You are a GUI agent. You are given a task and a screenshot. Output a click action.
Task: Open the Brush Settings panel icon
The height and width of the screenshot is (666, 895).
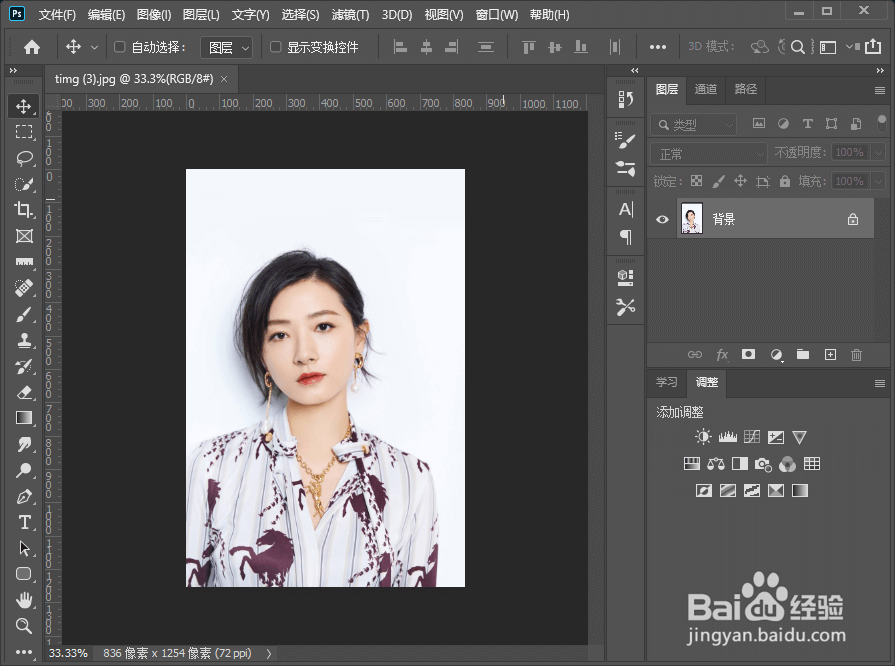626,140
